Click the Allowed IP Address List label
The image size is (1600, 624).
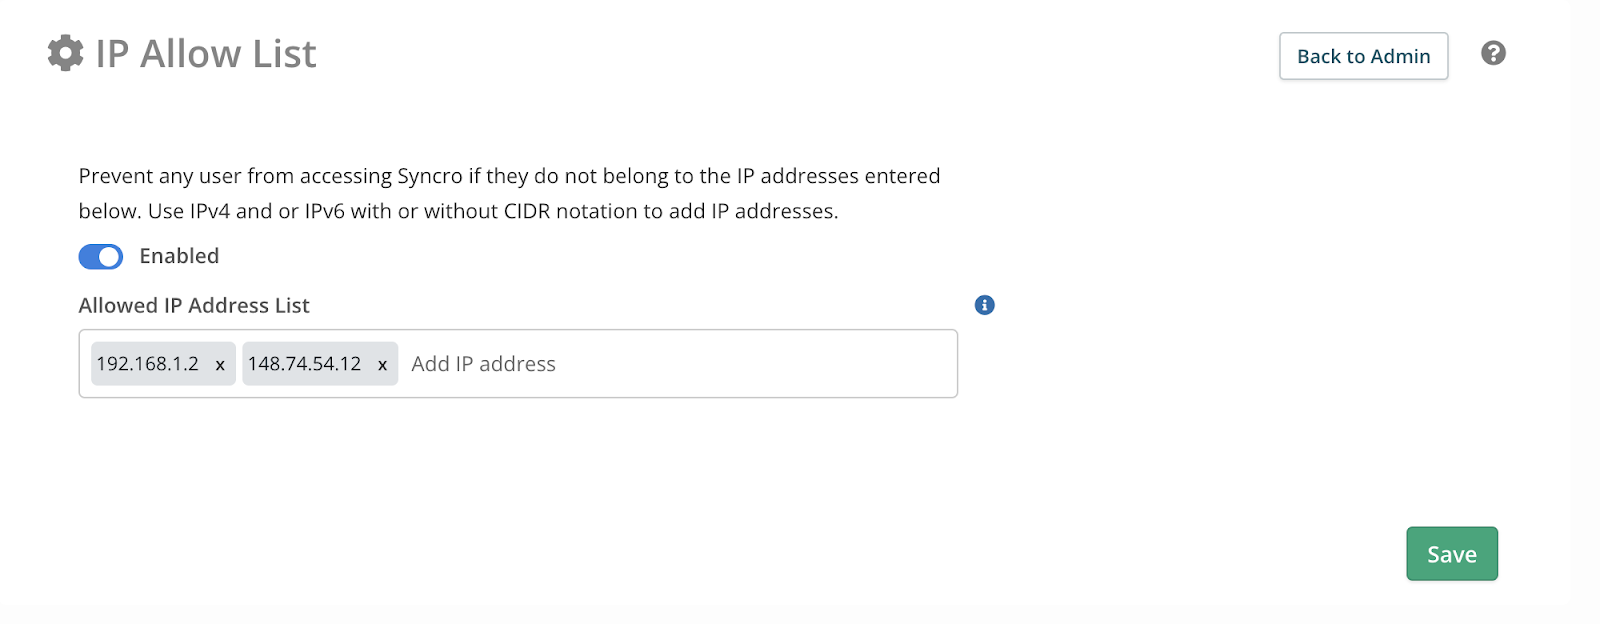[194, 306]
